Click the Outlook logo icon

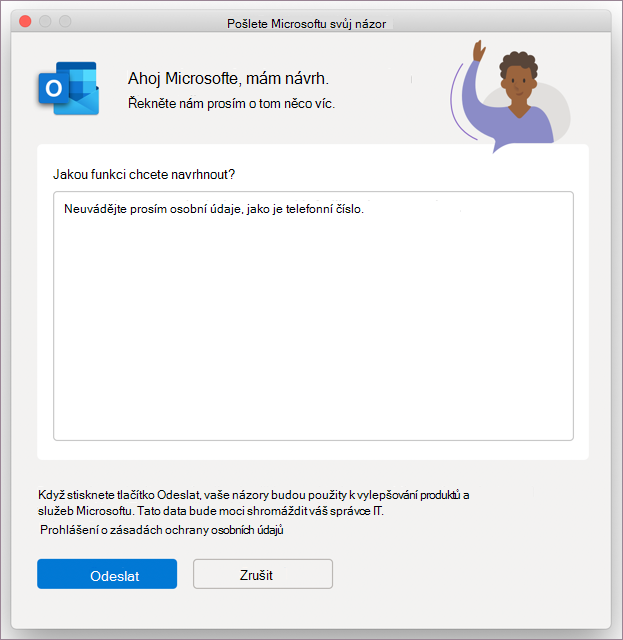(x=69, y=88)
